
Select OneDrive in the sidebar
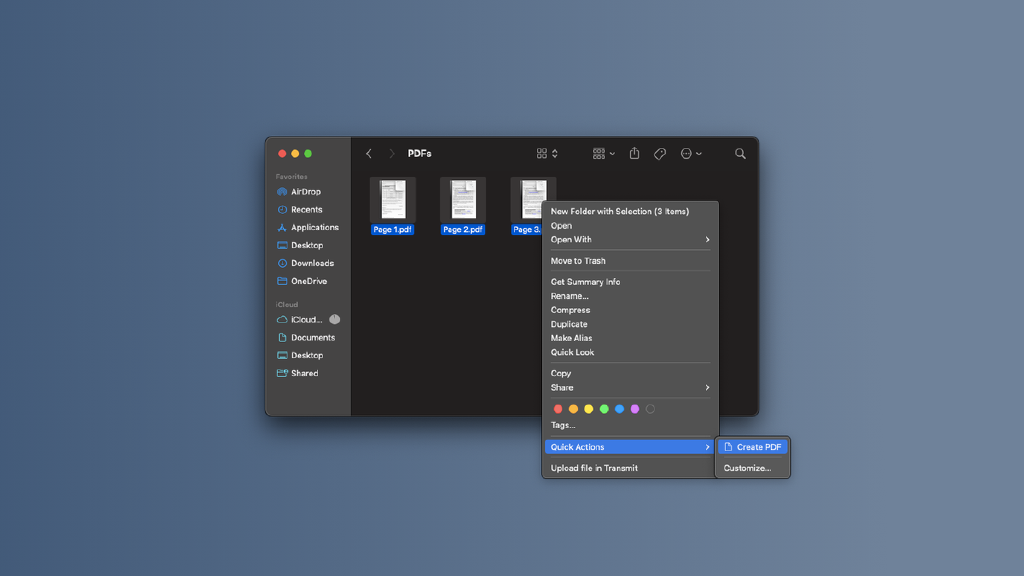(308, 281)
